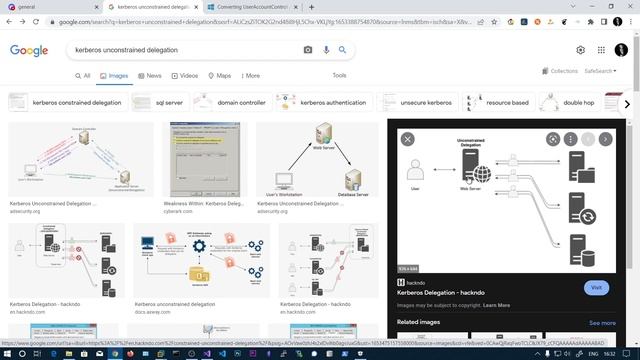
Task: Open the tab search dropdown arrow
Action: [x=573, y=7]
